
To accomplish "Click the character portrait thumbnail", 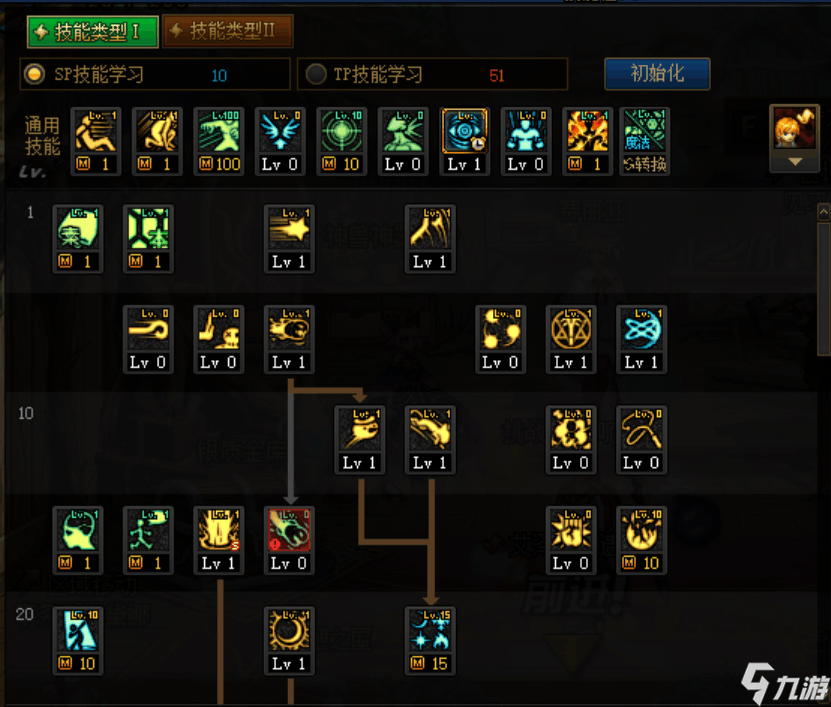I will point(794,128).
